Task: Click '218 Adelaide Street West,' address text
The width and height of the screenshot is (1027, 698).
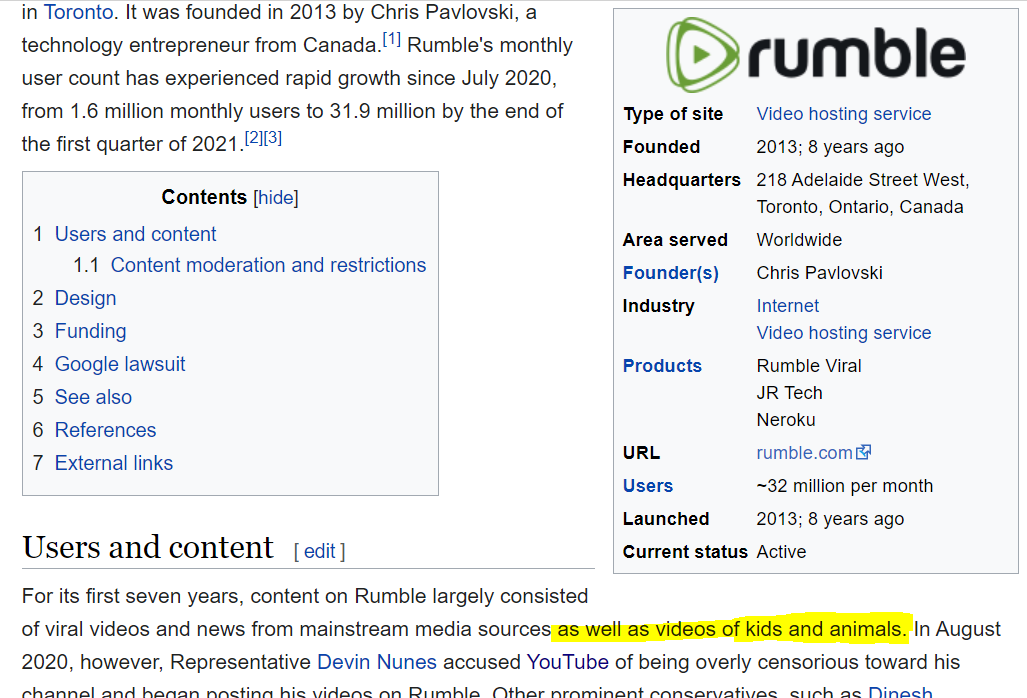Action: click(863, 180)
